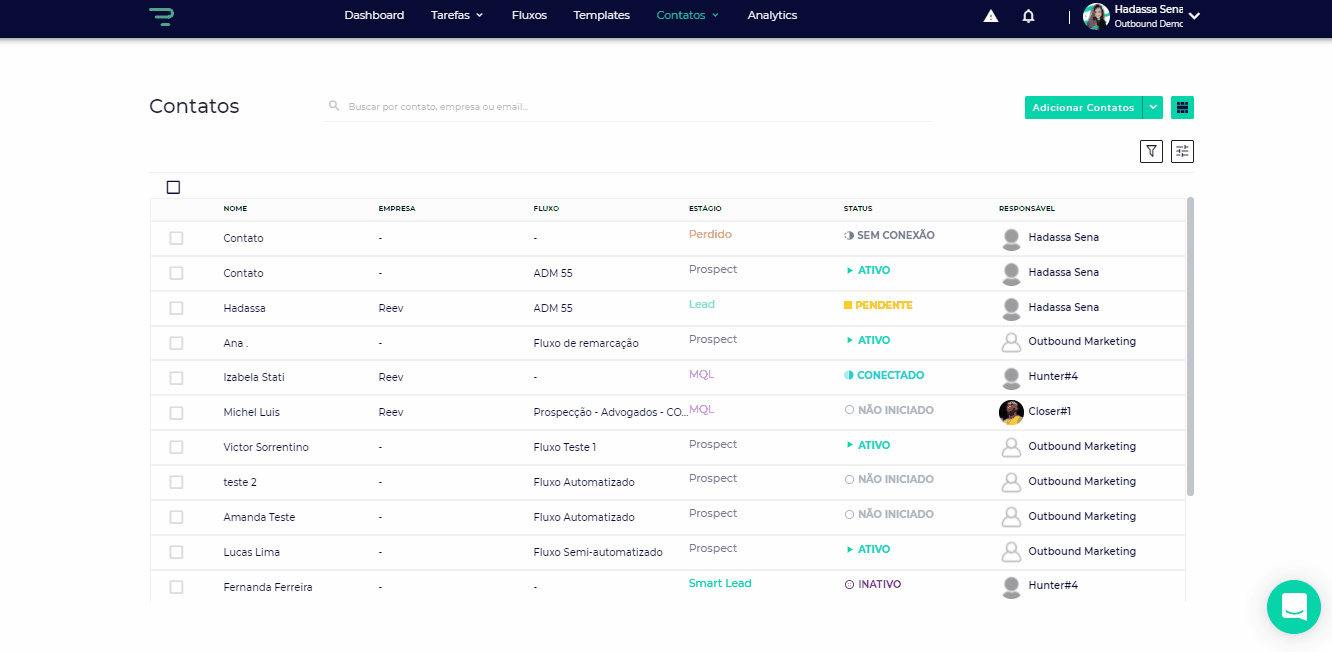The width and height of the screenshot is (1332, 652).
Task: Switch to grid view with the grid icon
Action: point(1182,107)
